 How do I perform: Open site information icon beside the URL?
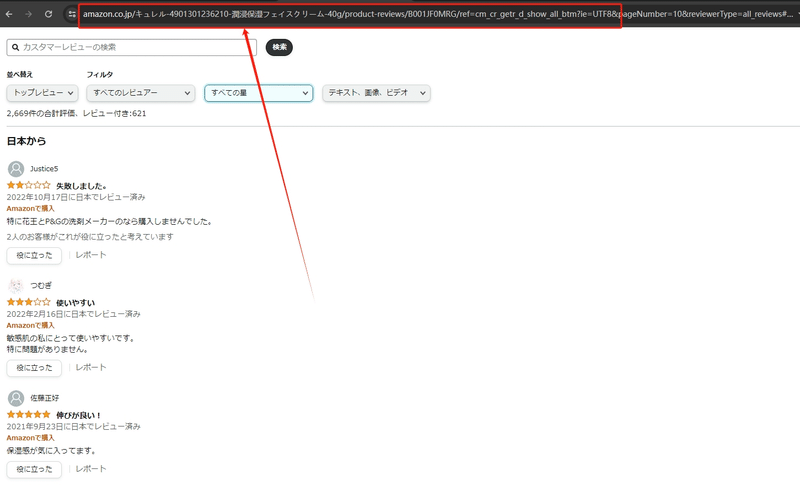[72, 14]
